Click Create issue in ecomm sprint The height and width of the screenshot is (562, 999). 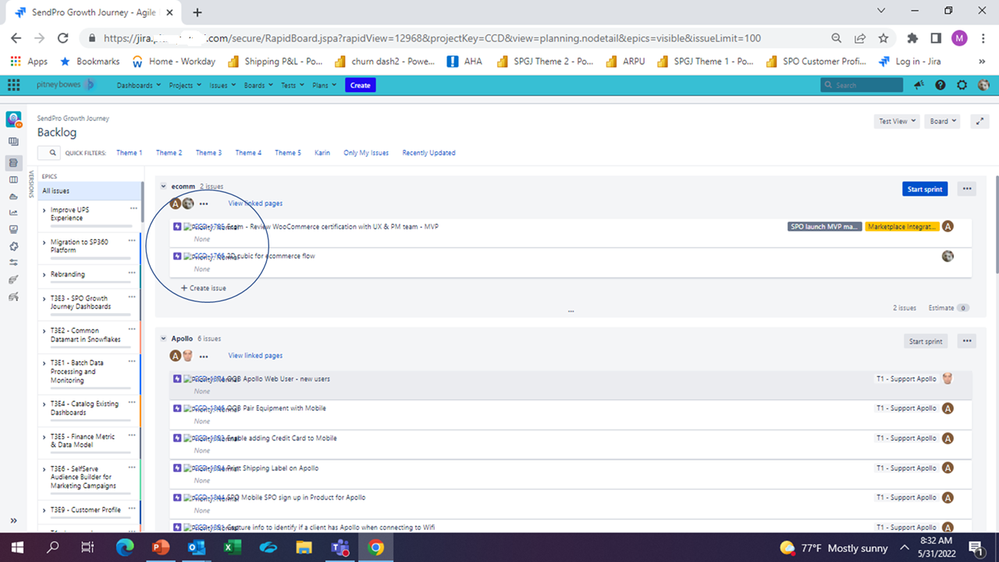[203, 288]
